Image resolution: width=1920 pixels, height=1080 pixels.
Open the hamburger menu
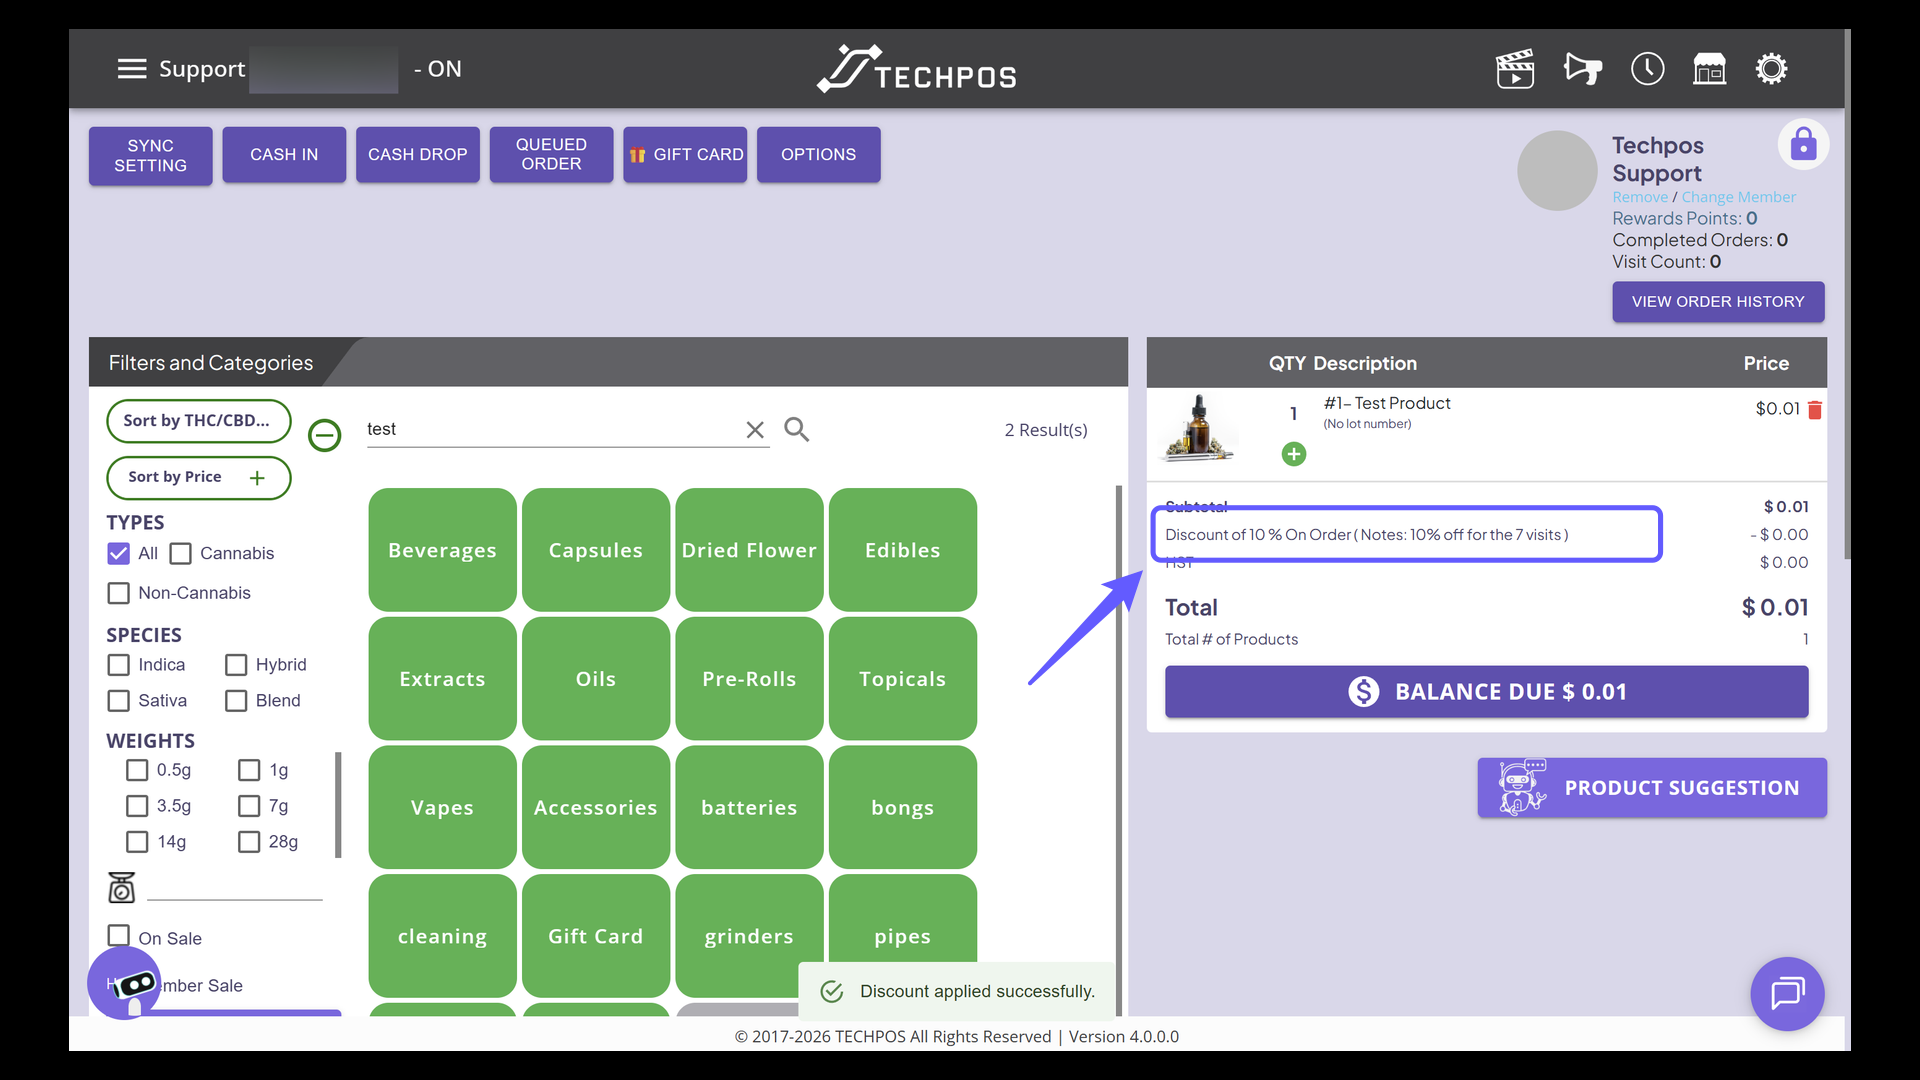click(x=131, y=69)
